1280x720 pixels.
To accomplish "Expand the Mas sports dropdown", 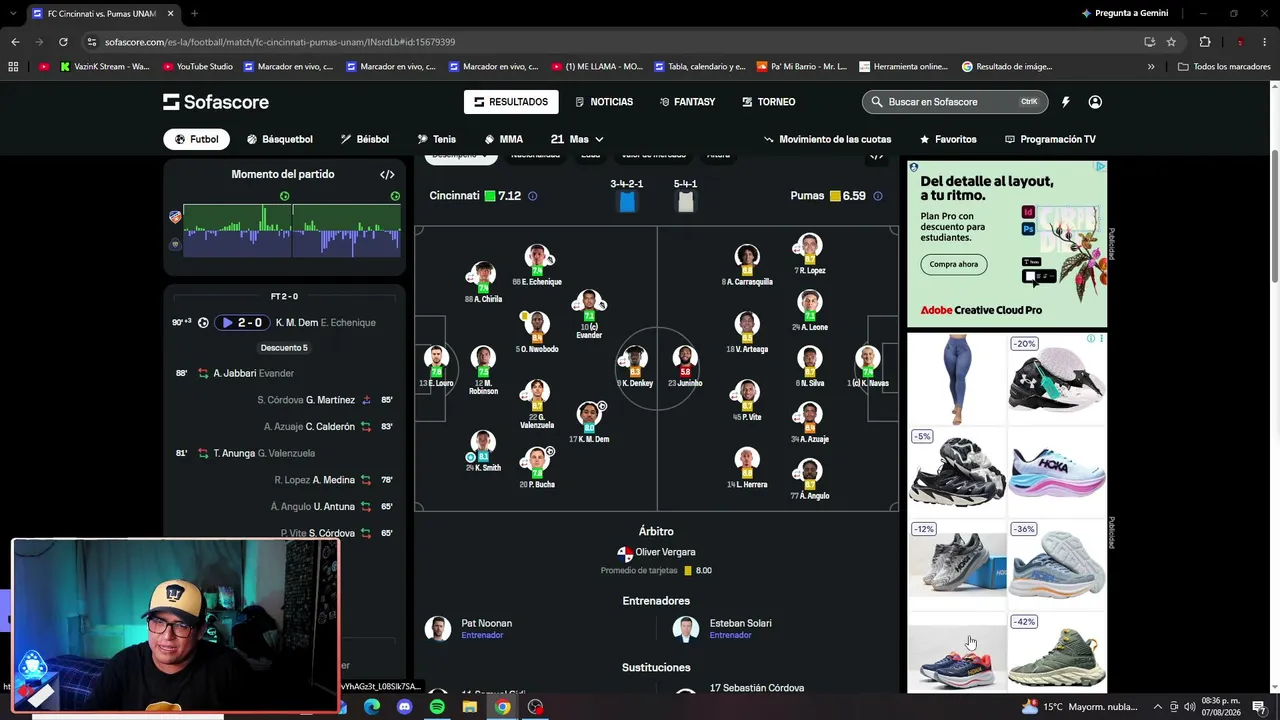I will pyautogui.click(x=577, y=139).
